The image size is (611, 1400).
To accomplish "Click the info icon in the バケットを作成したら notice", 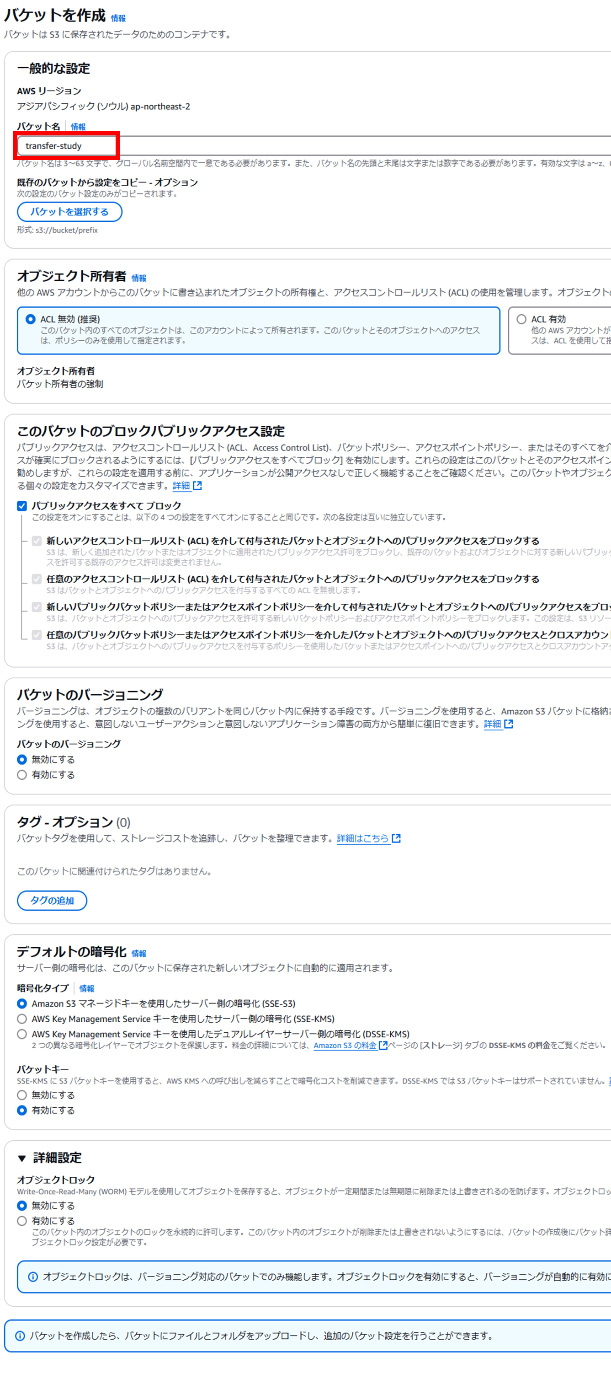I will click(21, 1335).
